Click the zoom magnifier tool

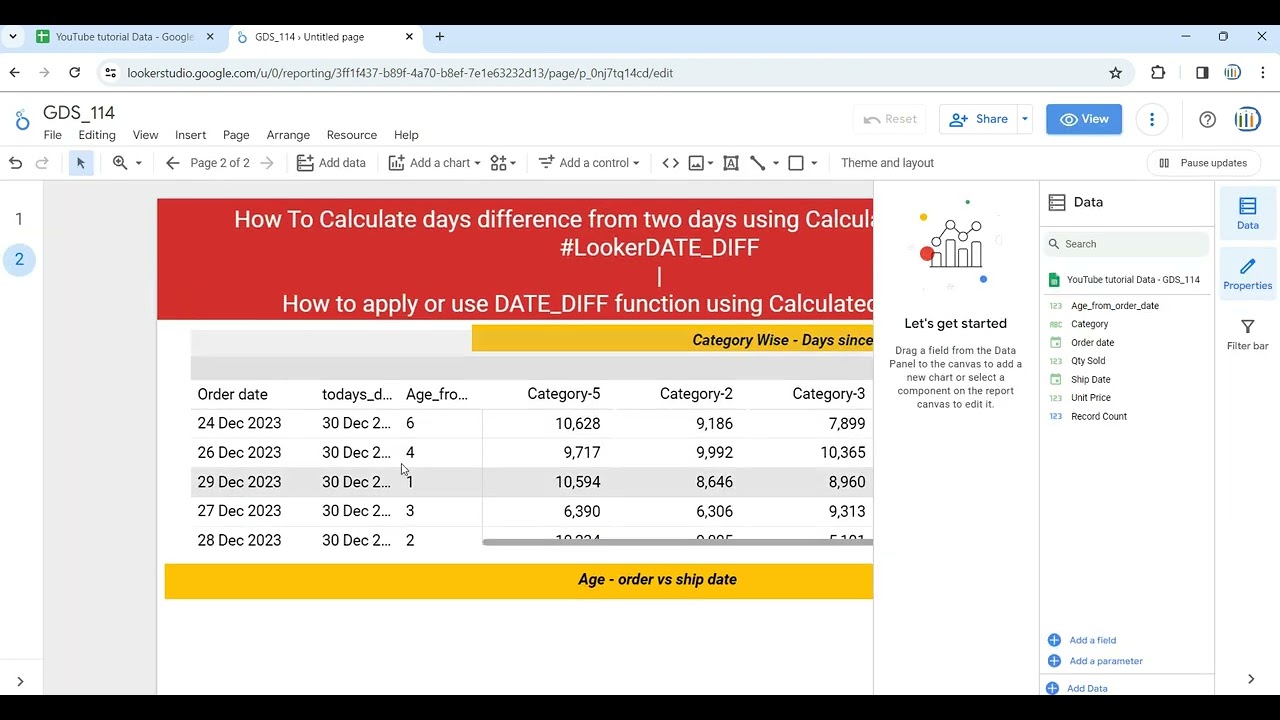point(120,163)
